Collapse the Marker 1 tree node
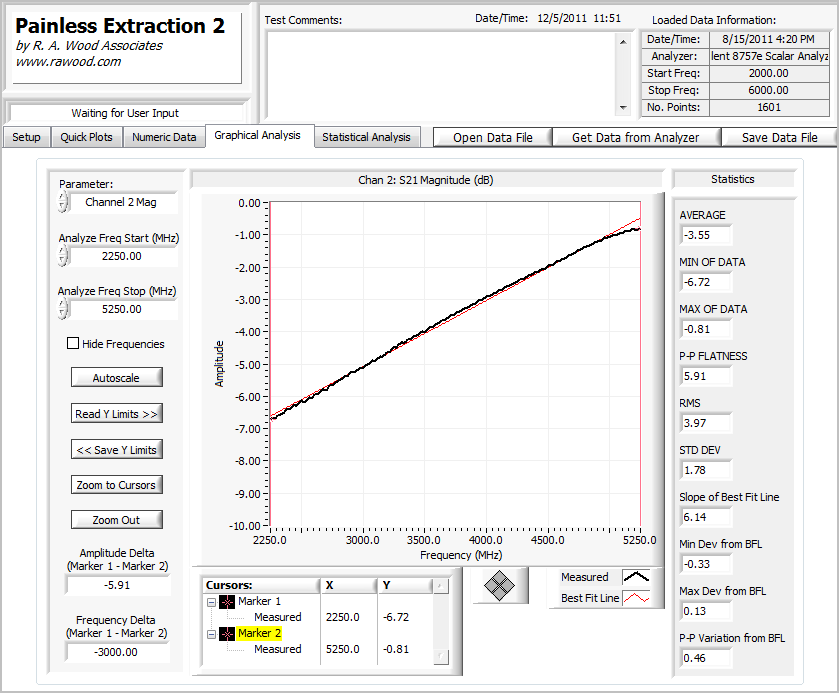This screenshot has height=693, width=839. pos(211,602)
